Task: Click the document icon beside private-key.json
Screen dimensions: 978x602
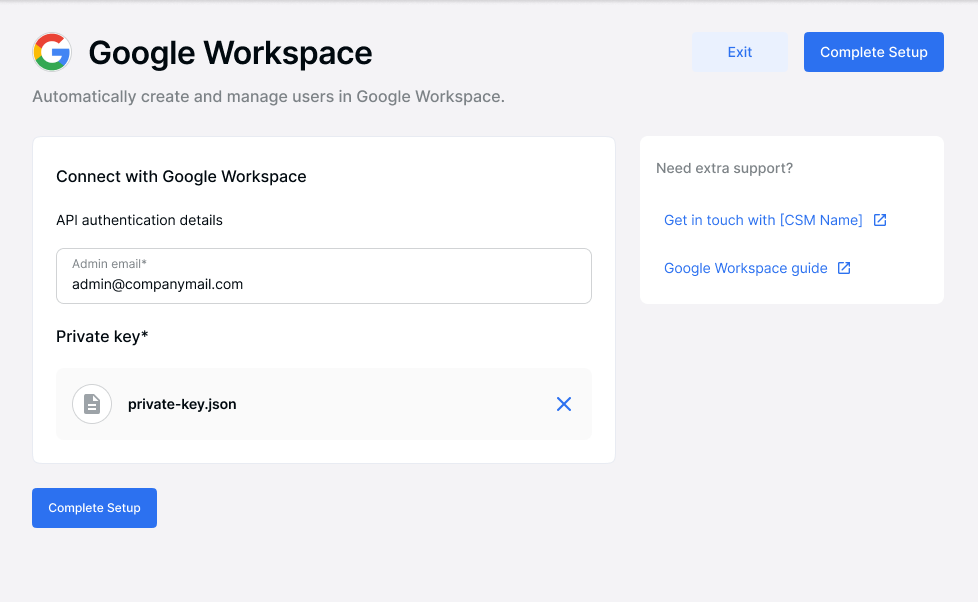Action: point(92,404)
